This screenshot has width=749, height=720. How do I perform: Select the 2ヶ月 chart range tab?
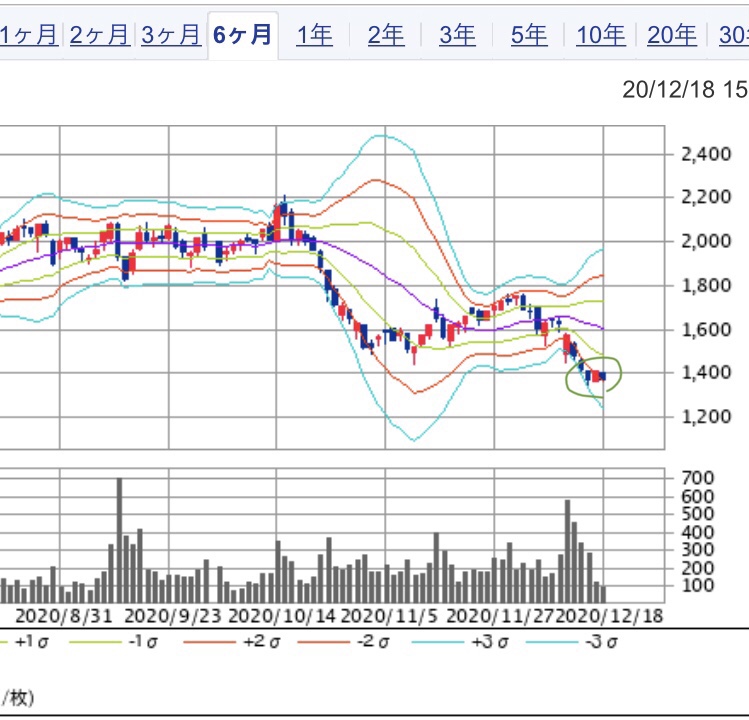(x=100, y=35)
